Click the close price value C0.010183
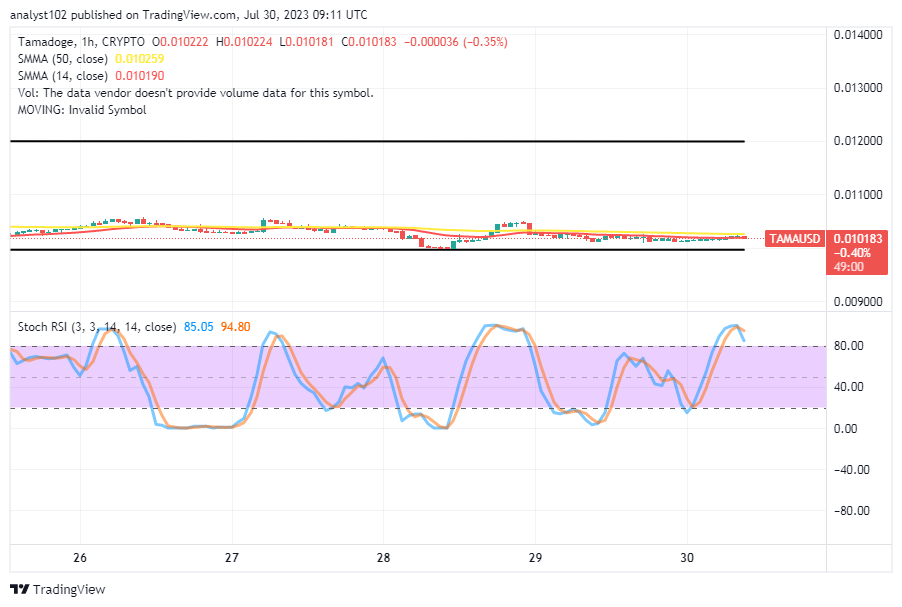Viewport: 902px width, 607px height. (x=369, y=42)
